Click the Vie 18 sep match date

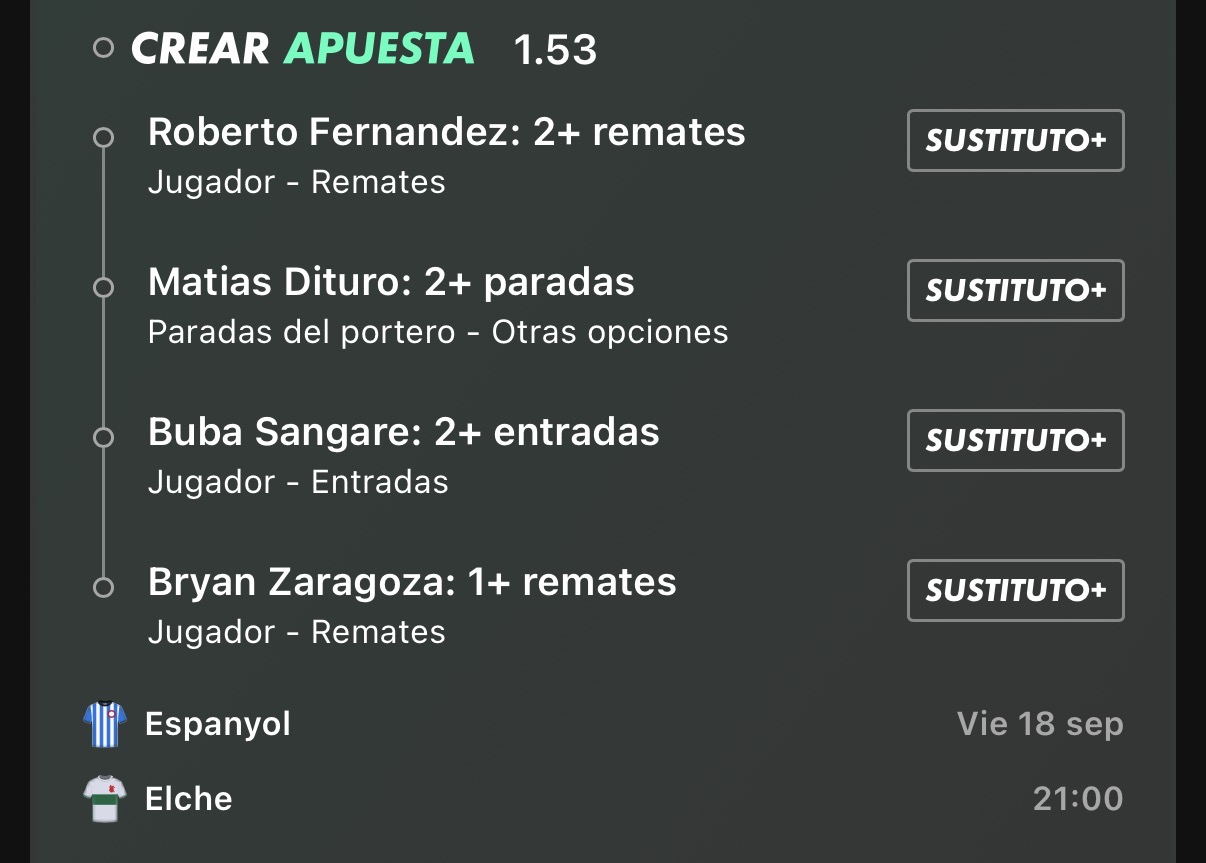tap(1040, 724)
